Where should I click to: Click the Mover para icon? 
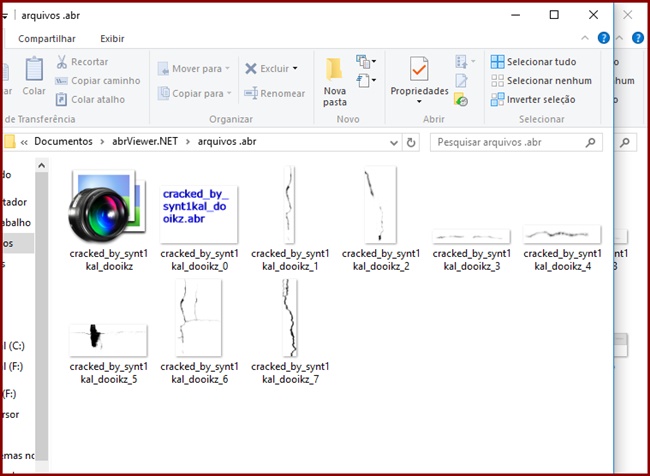163,68
